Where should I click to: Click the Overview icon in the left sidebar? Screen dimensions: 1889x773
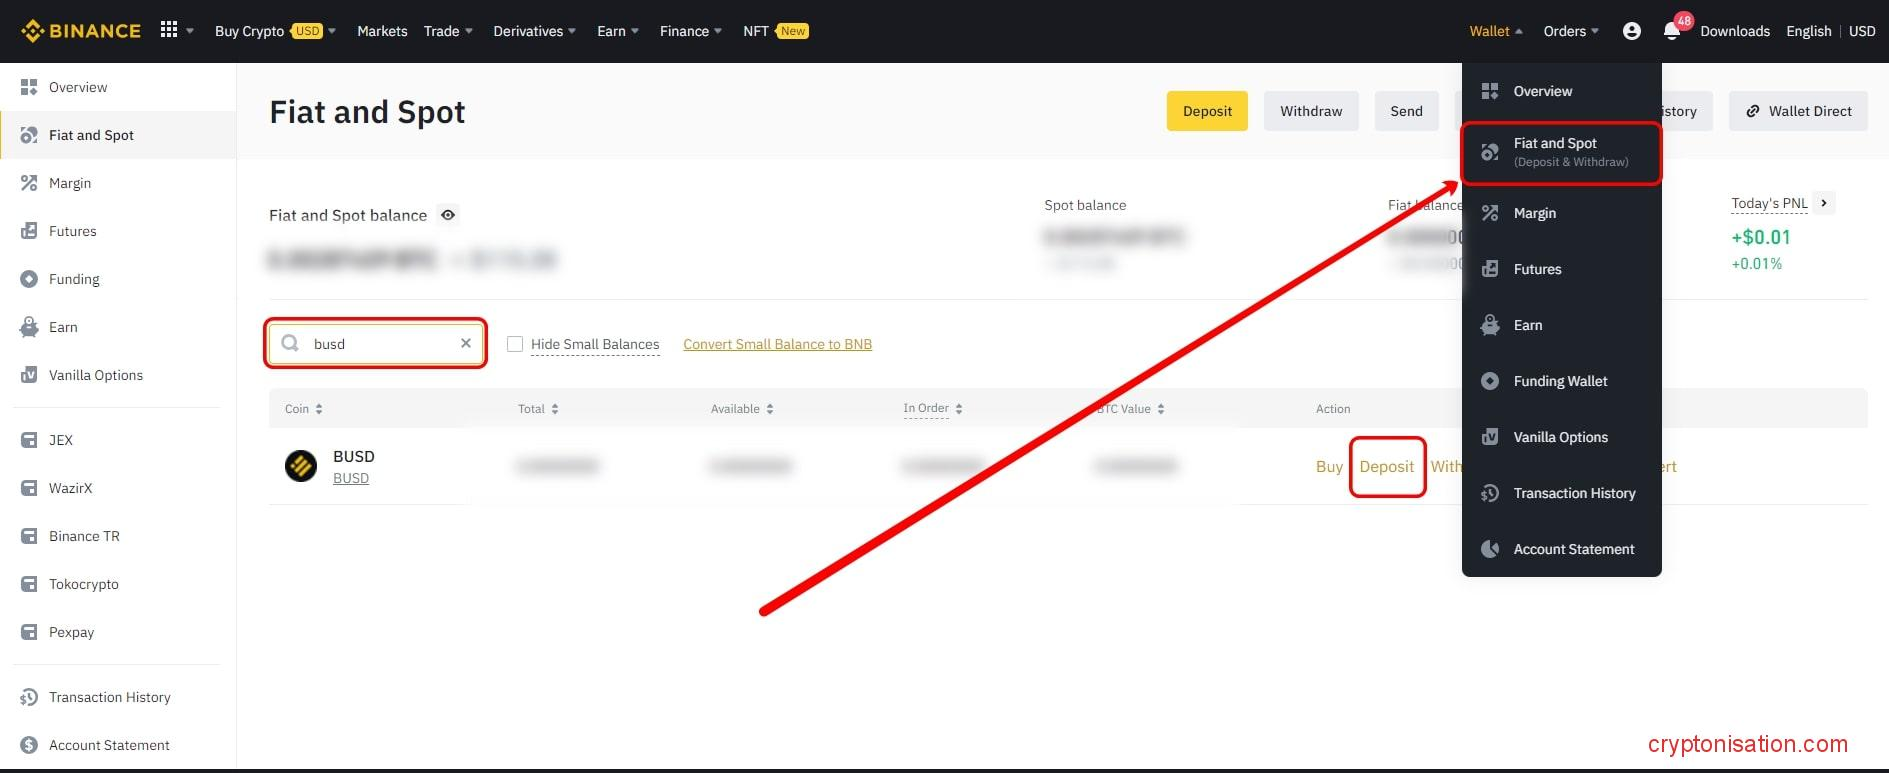(29, 87)
